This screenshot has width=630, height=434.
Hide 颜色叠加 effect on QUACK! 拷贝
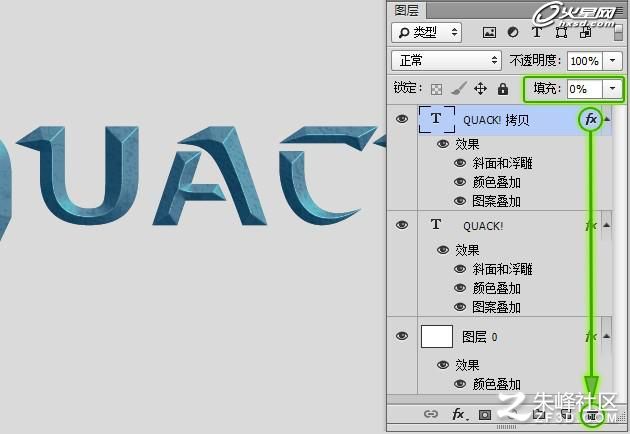pos(460,182)
